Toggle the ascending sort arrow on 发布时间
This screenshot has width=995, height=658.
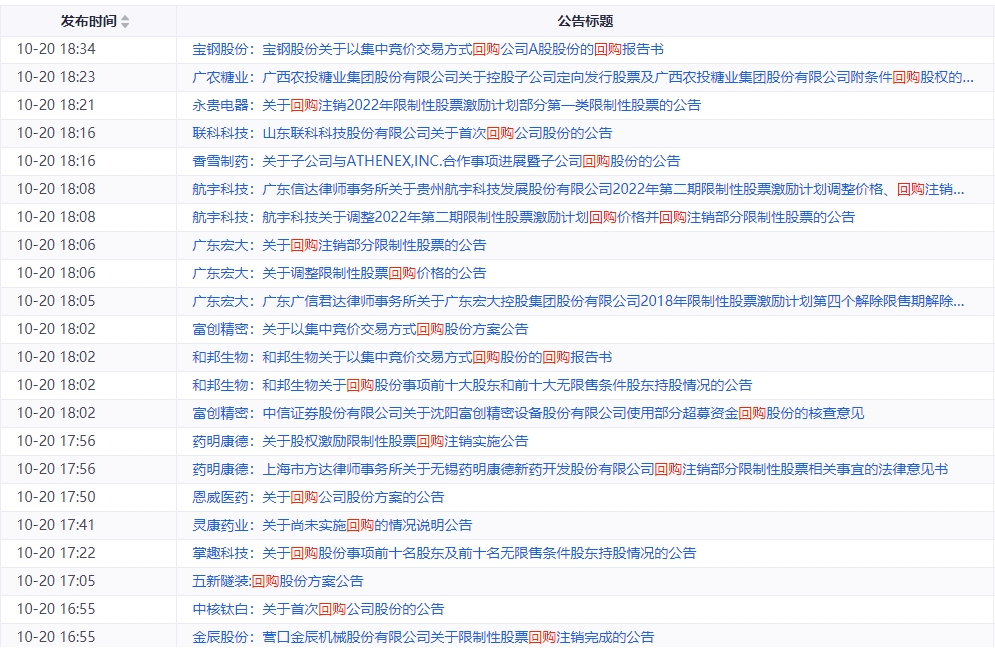click(125, 16)
